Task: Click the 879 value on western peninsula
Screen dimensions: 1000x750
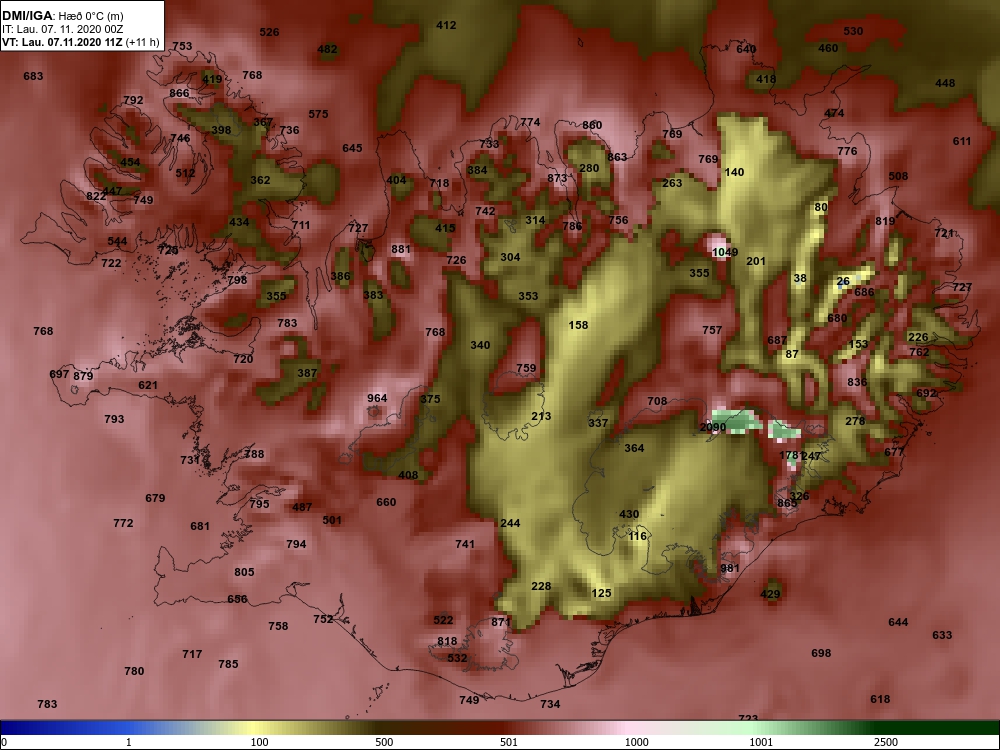Action: coord(83,376)
